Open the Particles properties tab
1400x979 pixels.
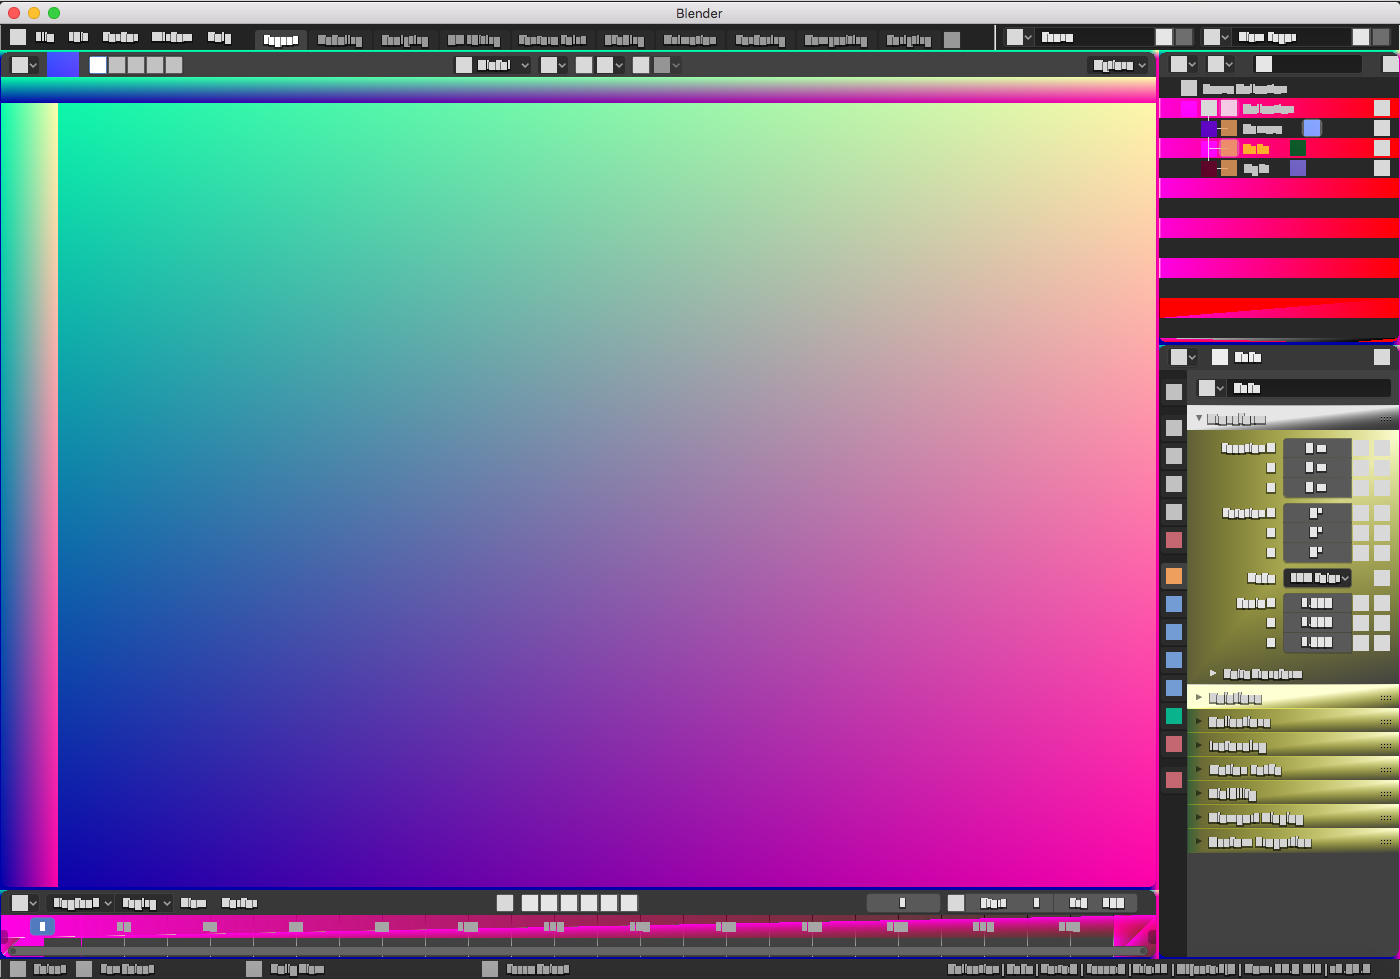pos(1174,632)
